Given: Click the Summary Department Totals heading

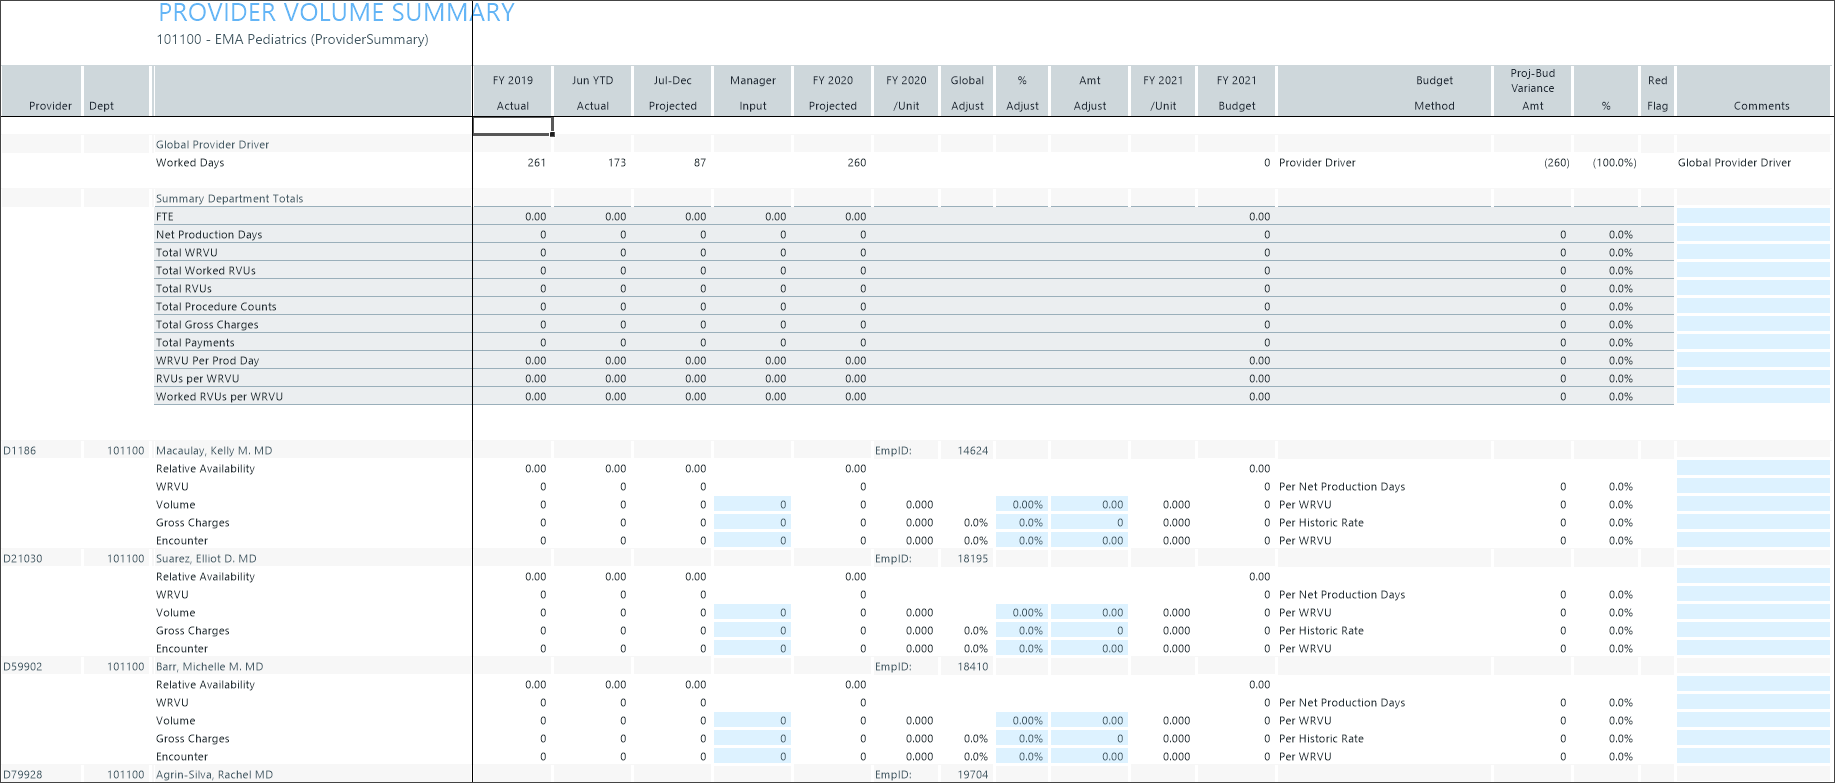Looking at the screenshot, I should (x=229, y=199).
